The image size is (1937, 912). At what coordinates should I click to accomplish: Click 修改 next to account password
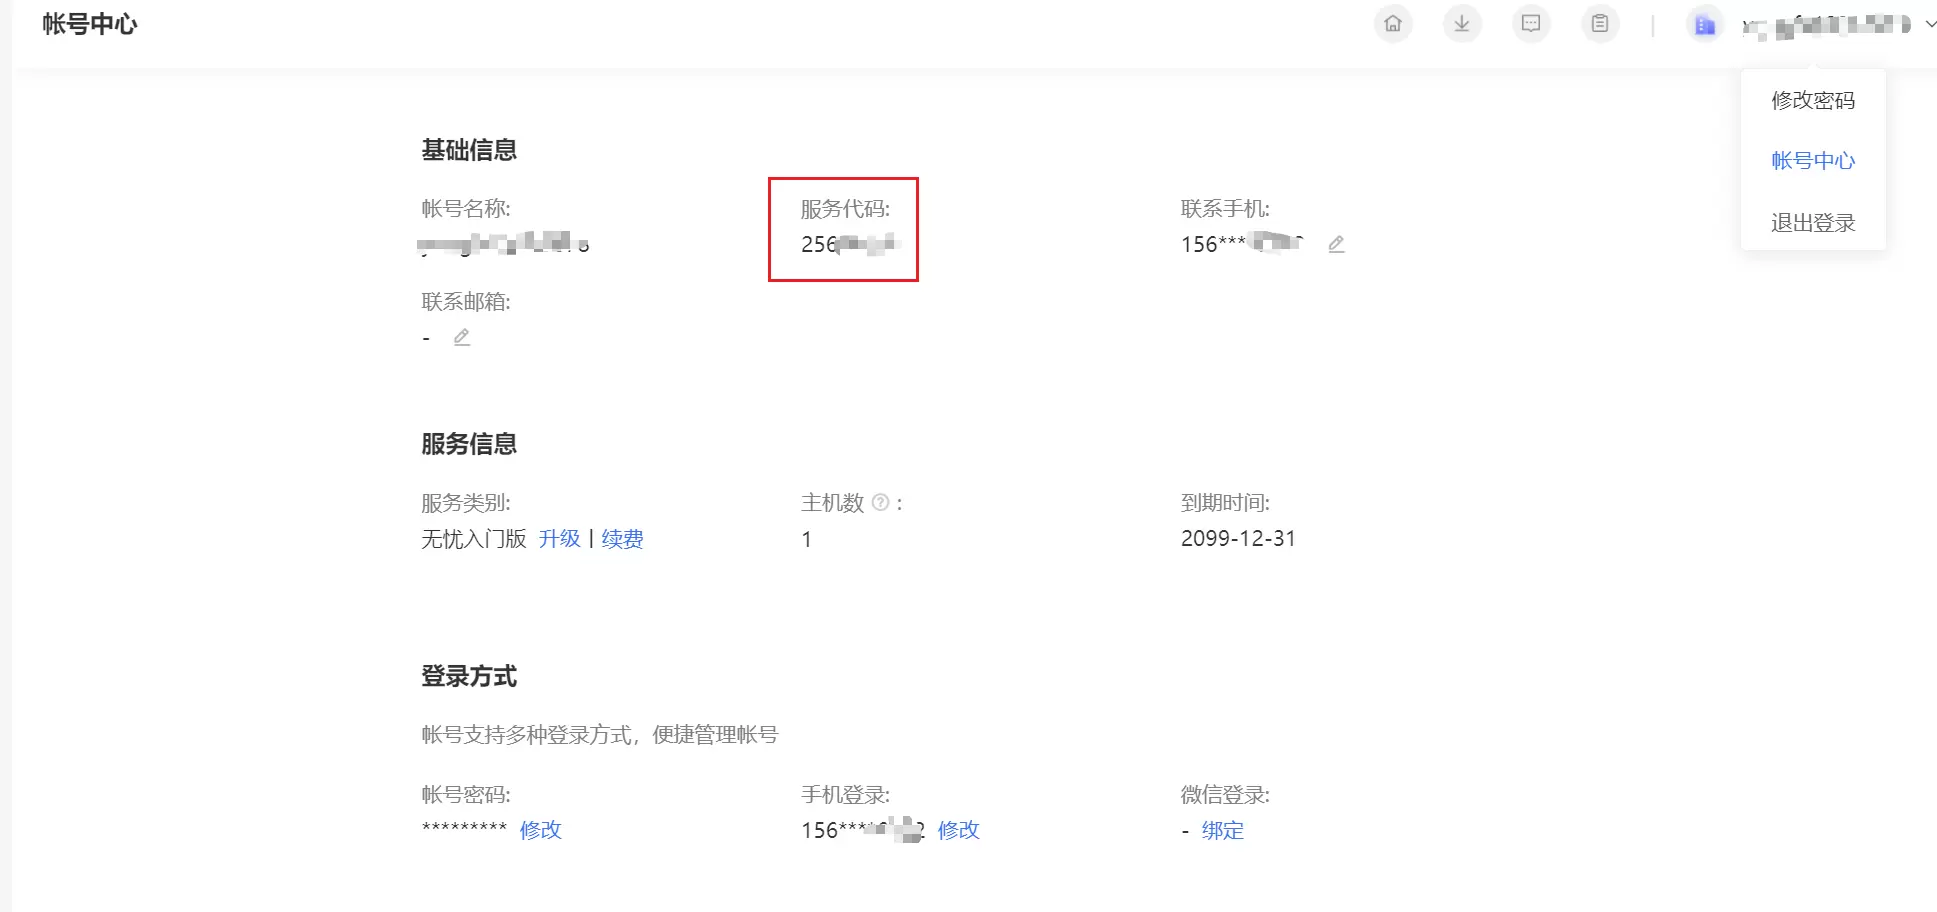coord(541,830)
